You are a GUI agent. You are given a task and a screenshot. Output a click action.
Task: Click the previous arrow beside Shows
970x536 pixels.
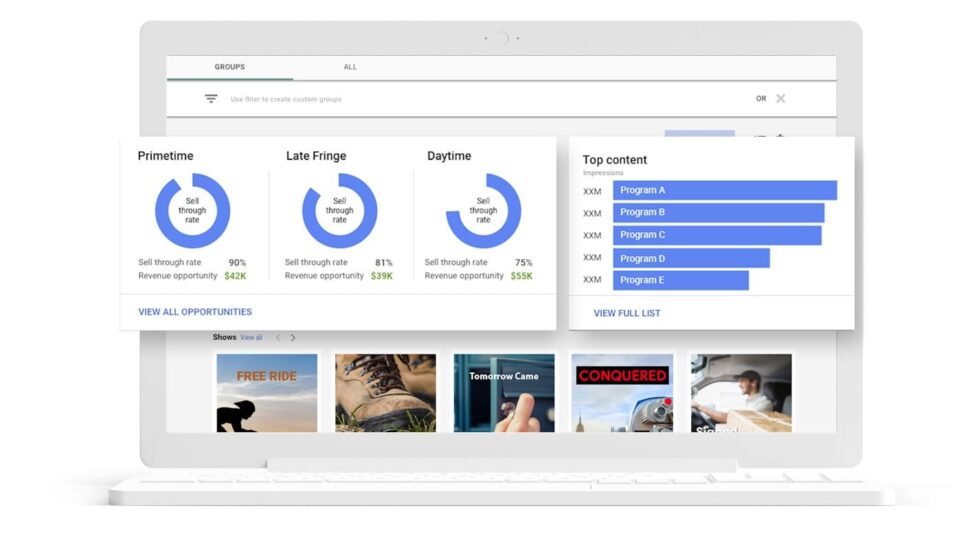(278, 338)
